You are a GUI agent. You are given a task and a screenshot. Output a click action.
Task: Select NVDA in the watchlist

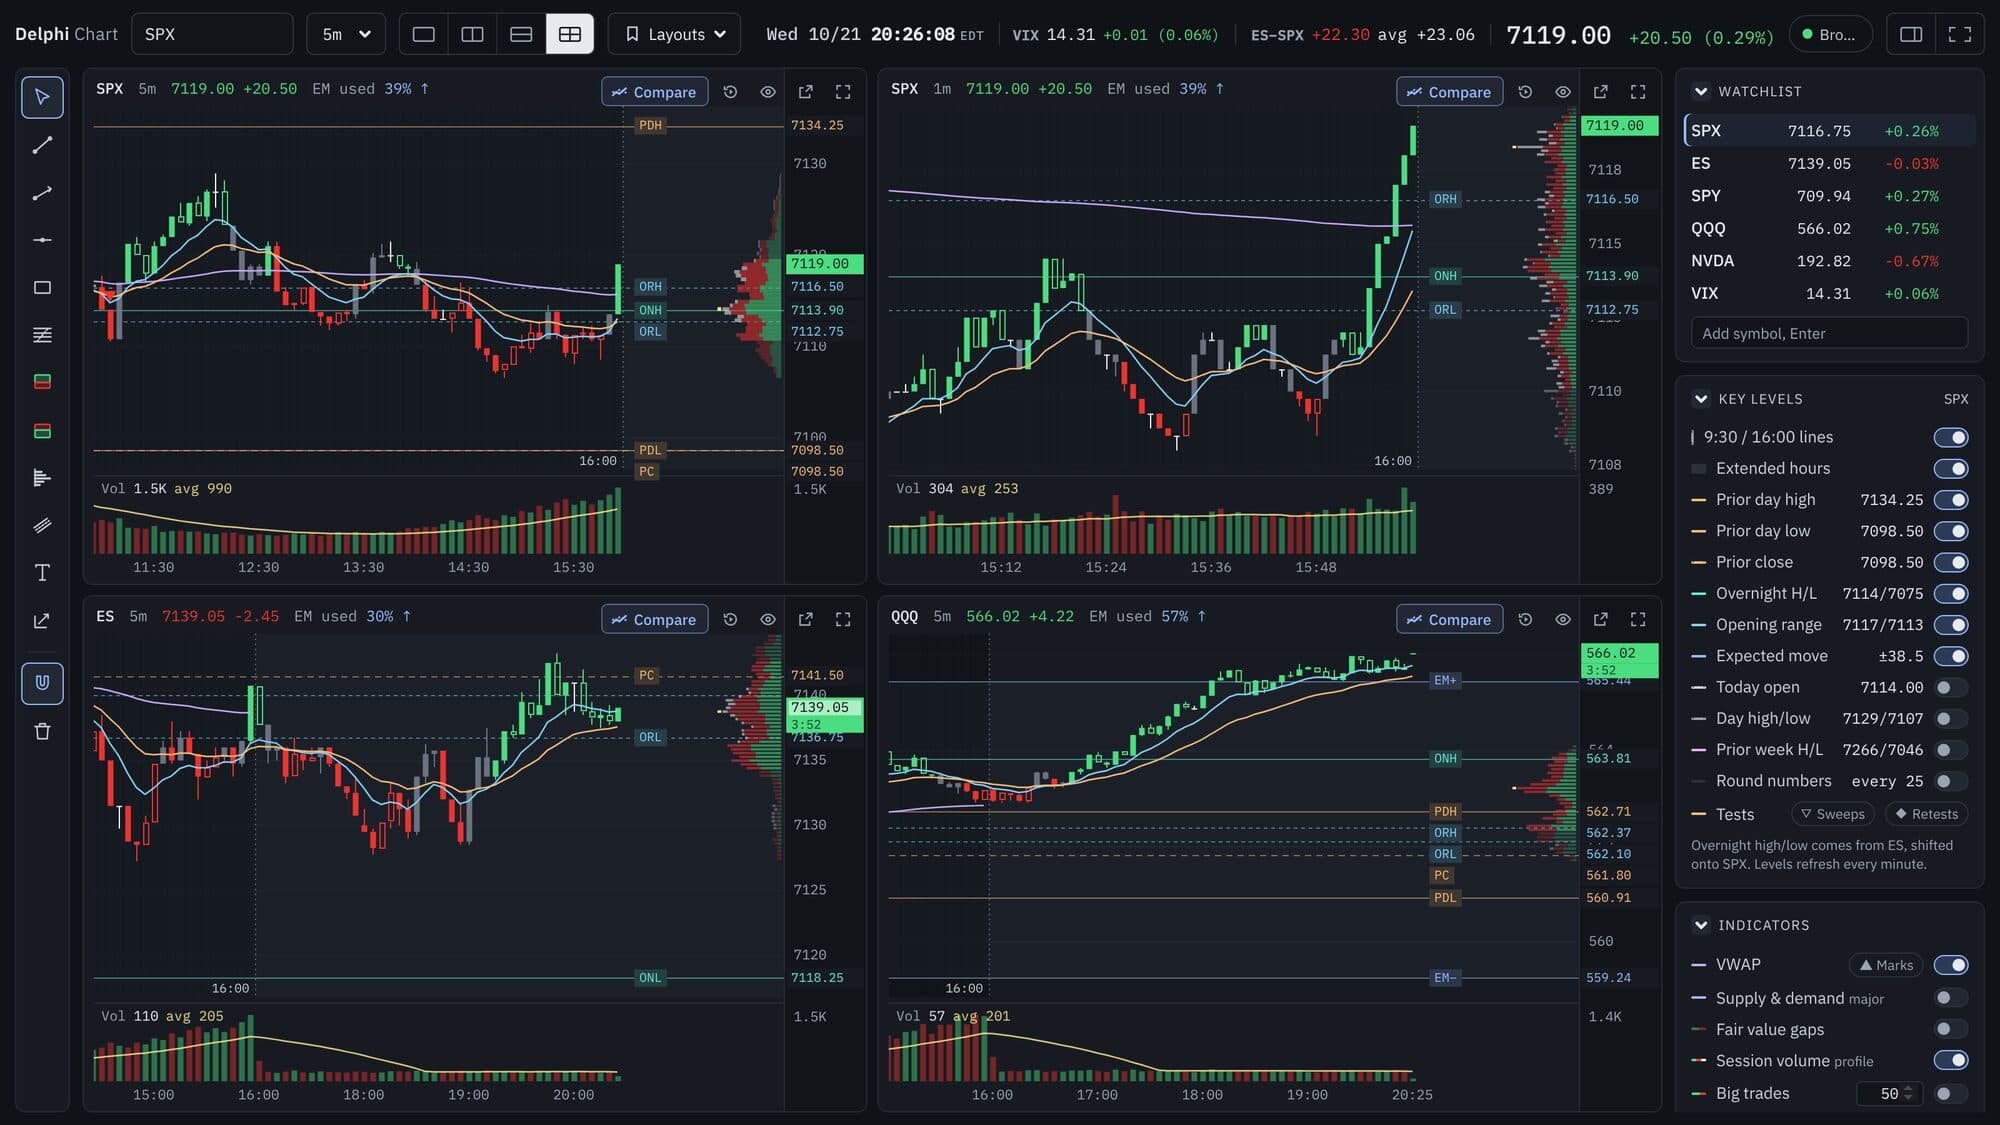click(x=1829, y=261)
